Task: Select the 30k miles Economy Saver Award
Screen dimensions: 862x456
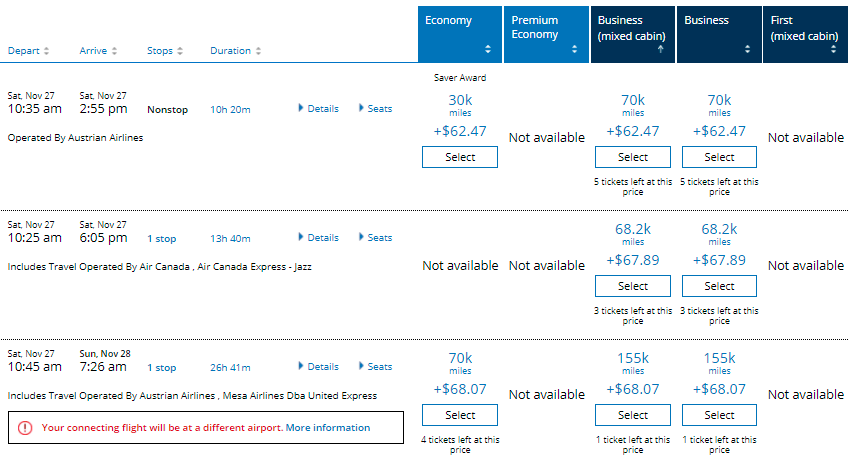Action: 460,157
